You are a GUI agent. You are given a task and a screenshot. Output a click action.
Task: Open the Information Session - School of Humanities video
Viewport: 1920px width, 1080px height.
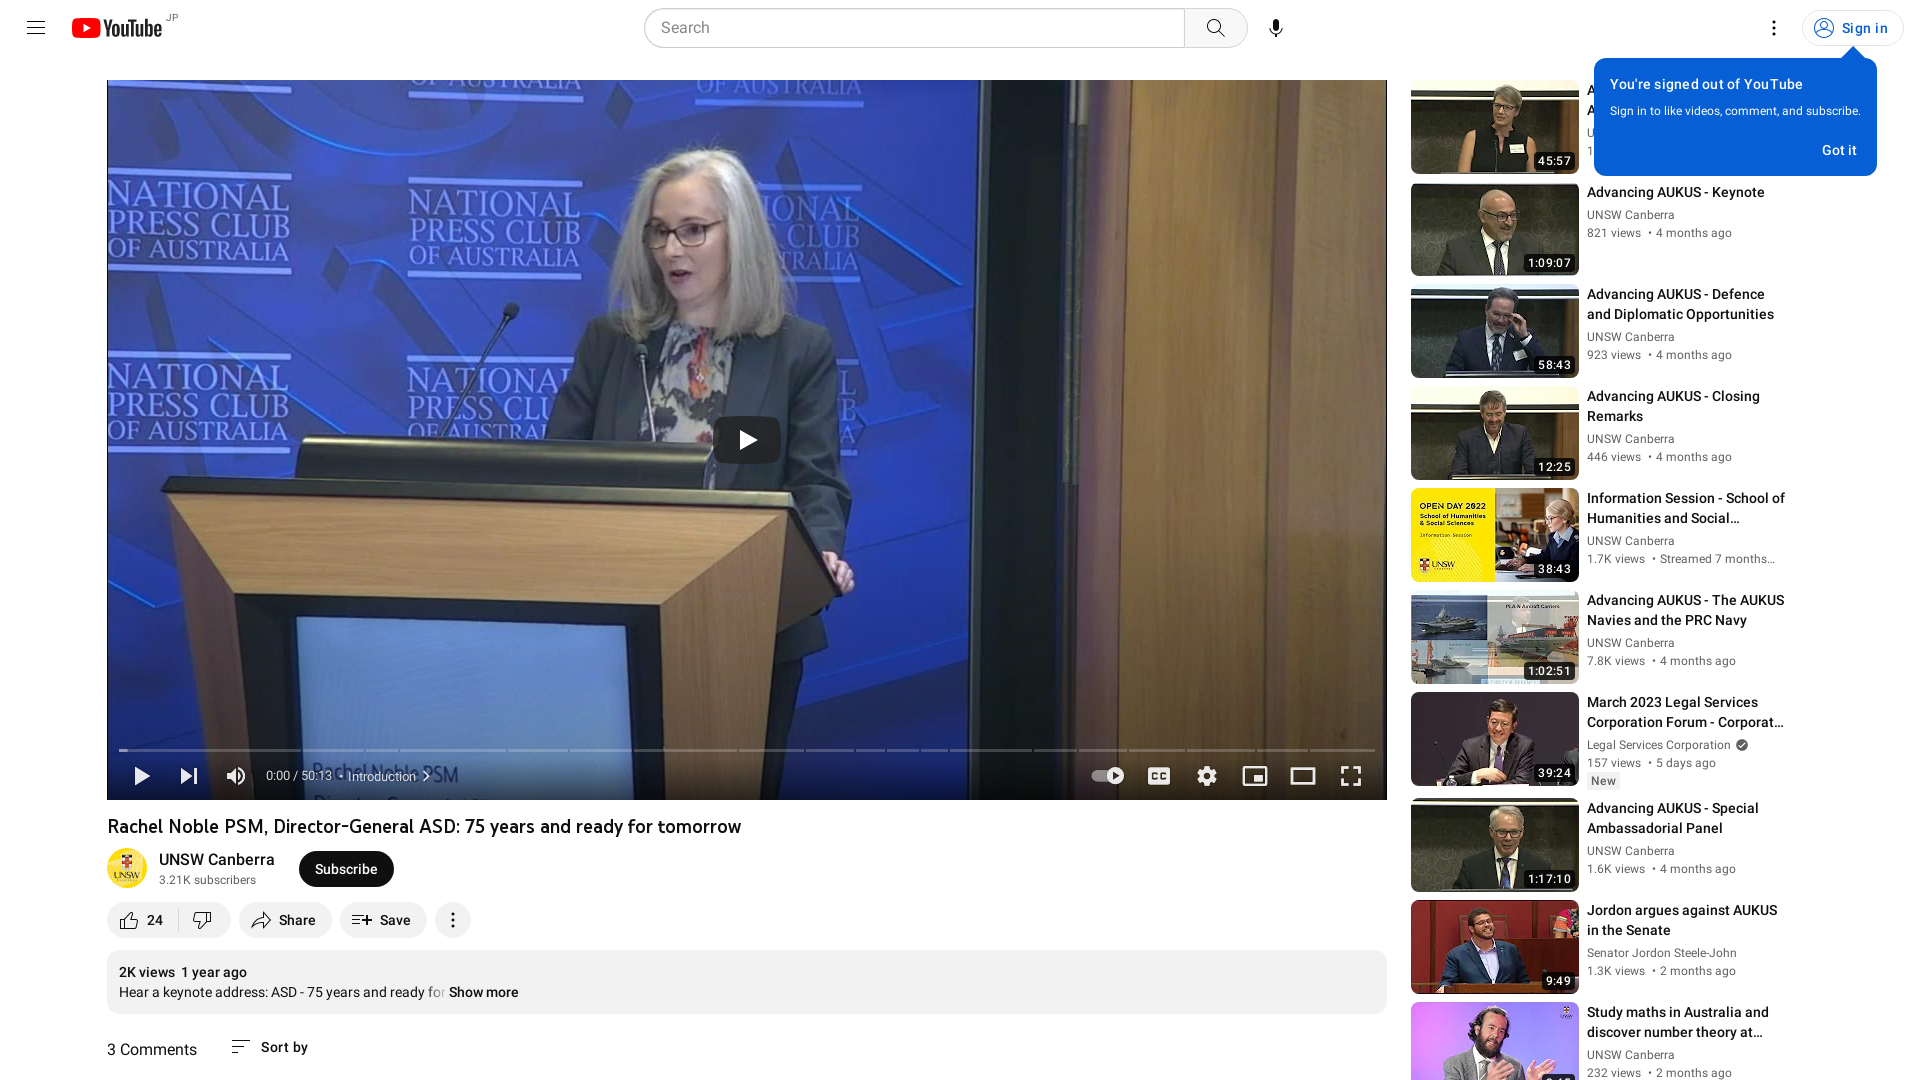pyautogui.click(x=1685, y=508)
